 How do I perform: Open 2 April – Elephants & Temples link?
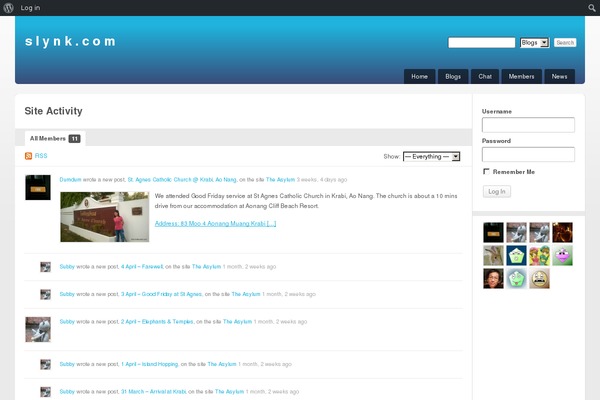[157, 322]
